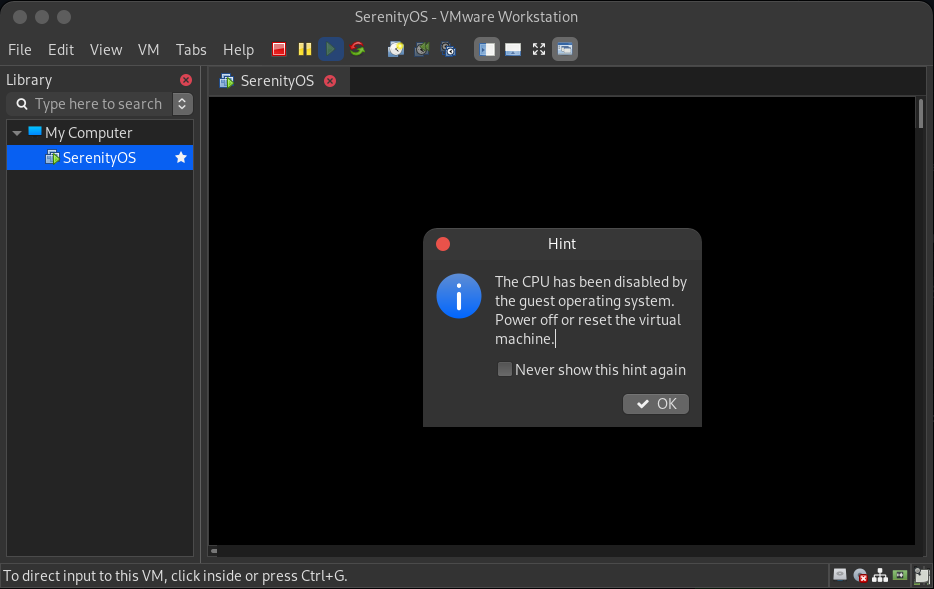The width and height of the screenshot is (934, 589).
Task: Switch to the SerenityOS tab
Action: [278, 81]
